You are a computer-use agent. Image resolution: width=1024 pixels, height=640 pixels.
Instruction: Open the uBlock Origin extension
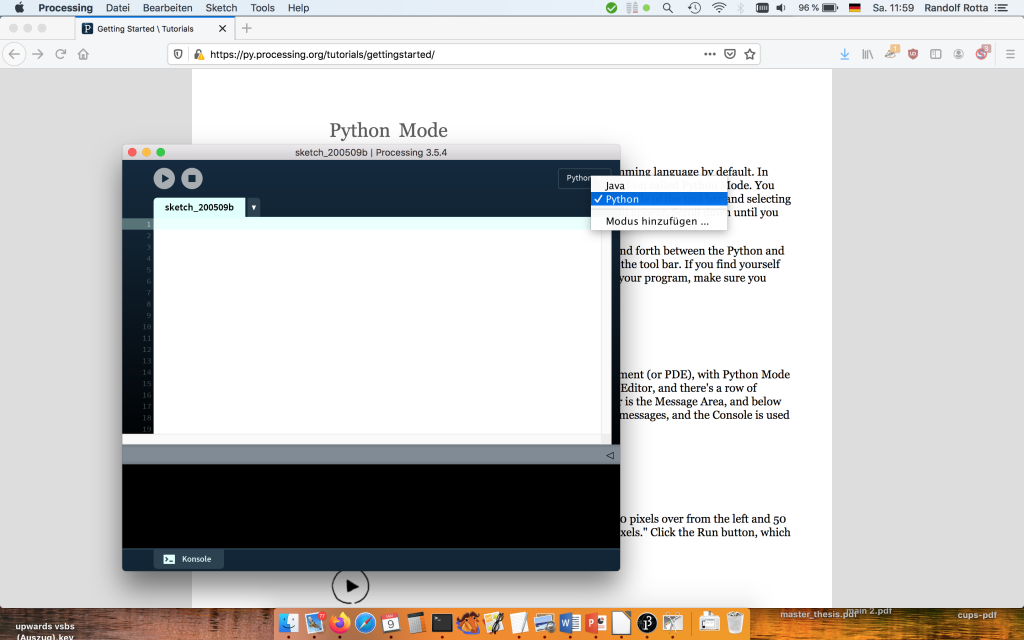click(913, 53)
